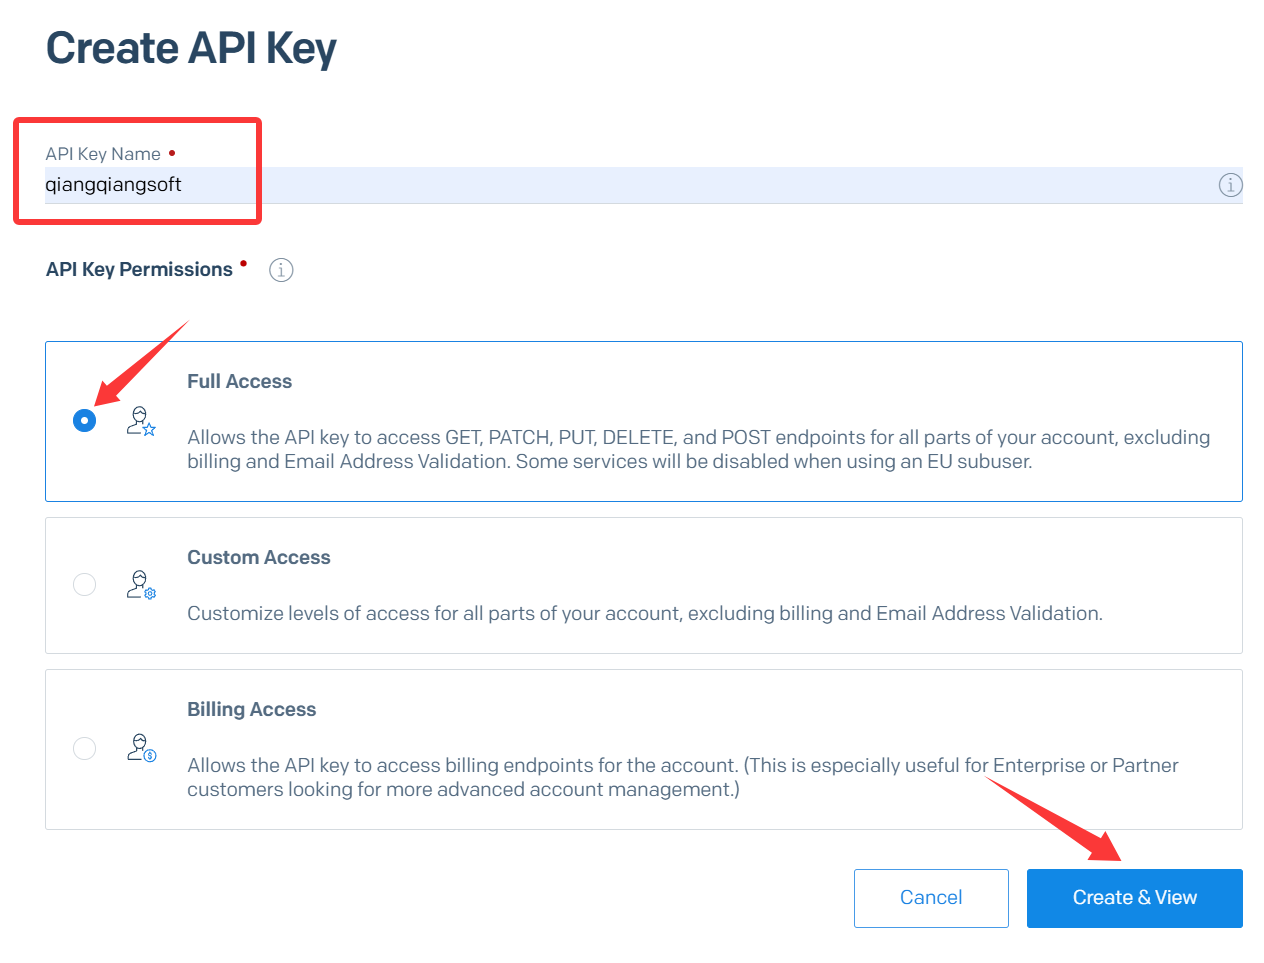Click the Create & View button
This screenshot has width=1264, height=963.
[x=1134, y=898]
